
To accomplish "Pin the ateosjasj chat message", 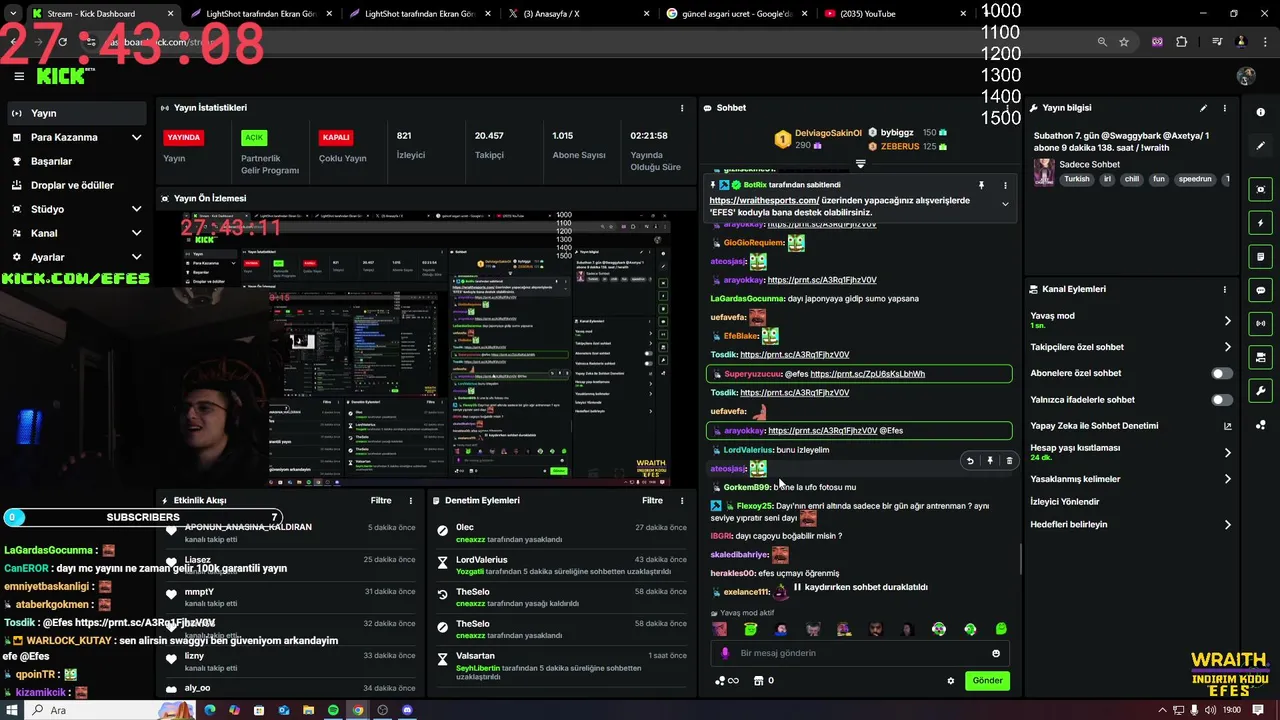I will tap(990, 461).
